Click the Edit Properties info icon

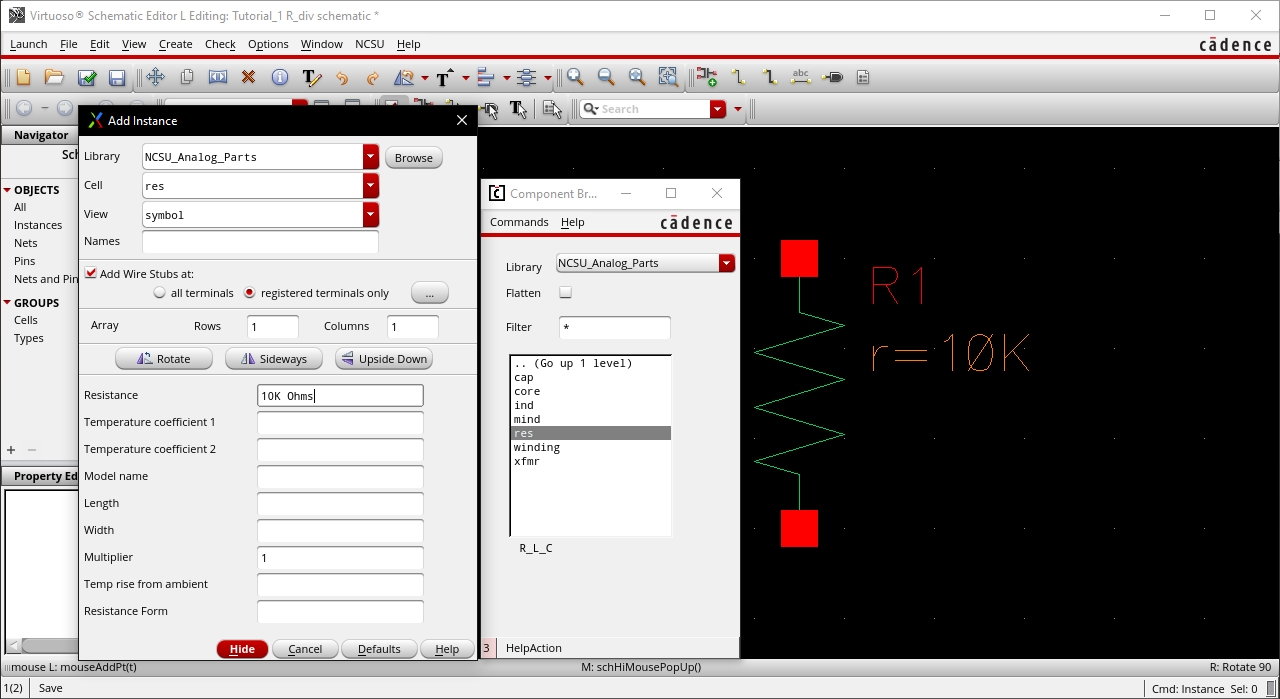280,77
